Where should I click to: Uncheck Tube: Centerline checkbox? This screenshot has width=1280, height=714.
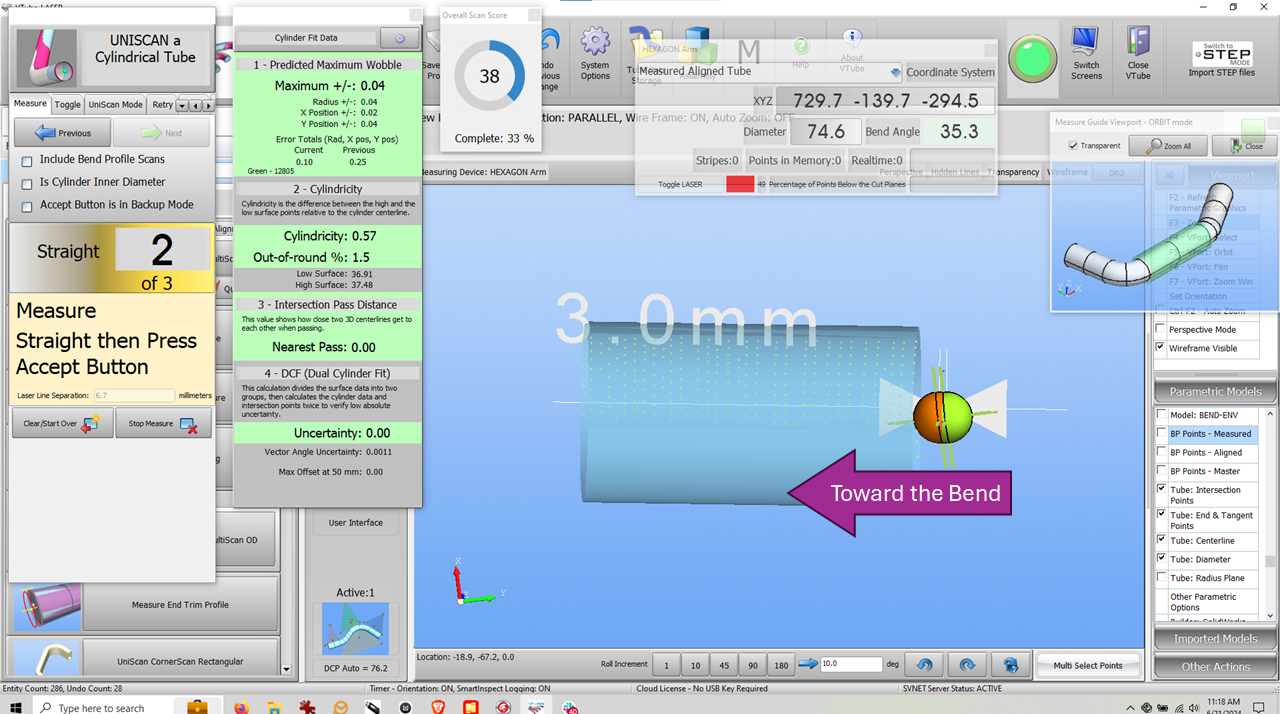click(x=1160, y=540)
